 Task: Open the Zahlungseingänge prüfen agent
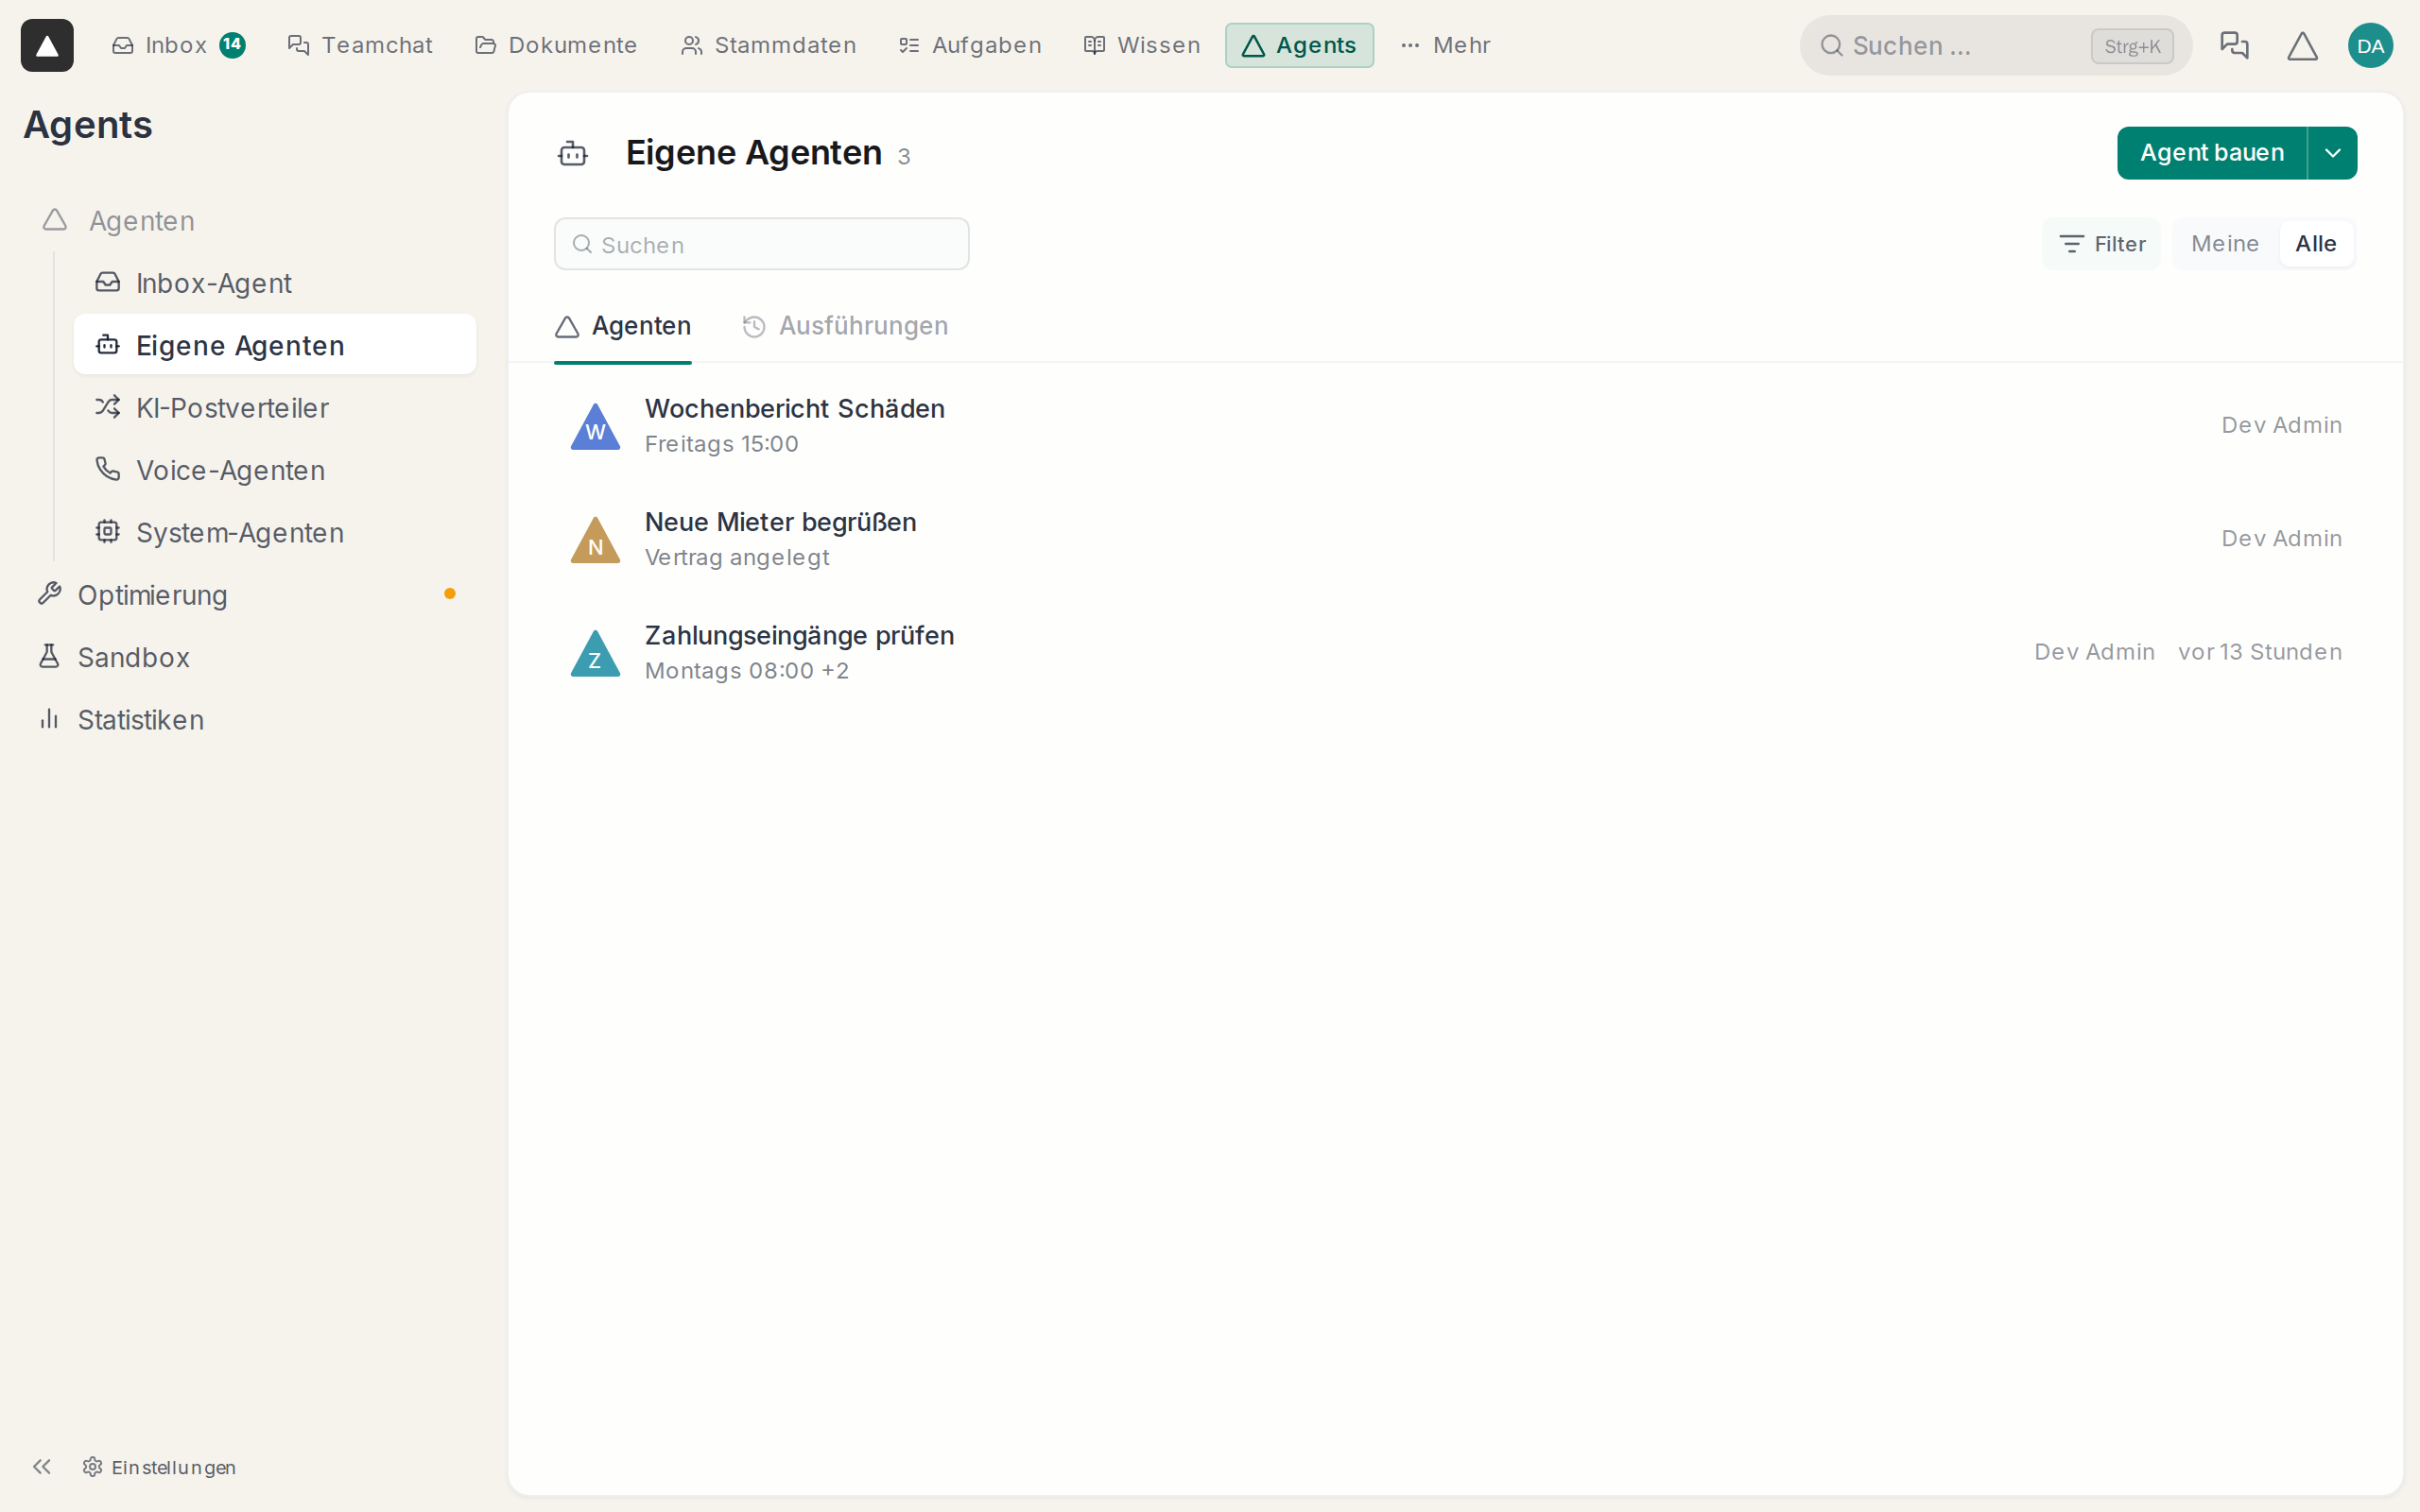(x=1456, y=653)
